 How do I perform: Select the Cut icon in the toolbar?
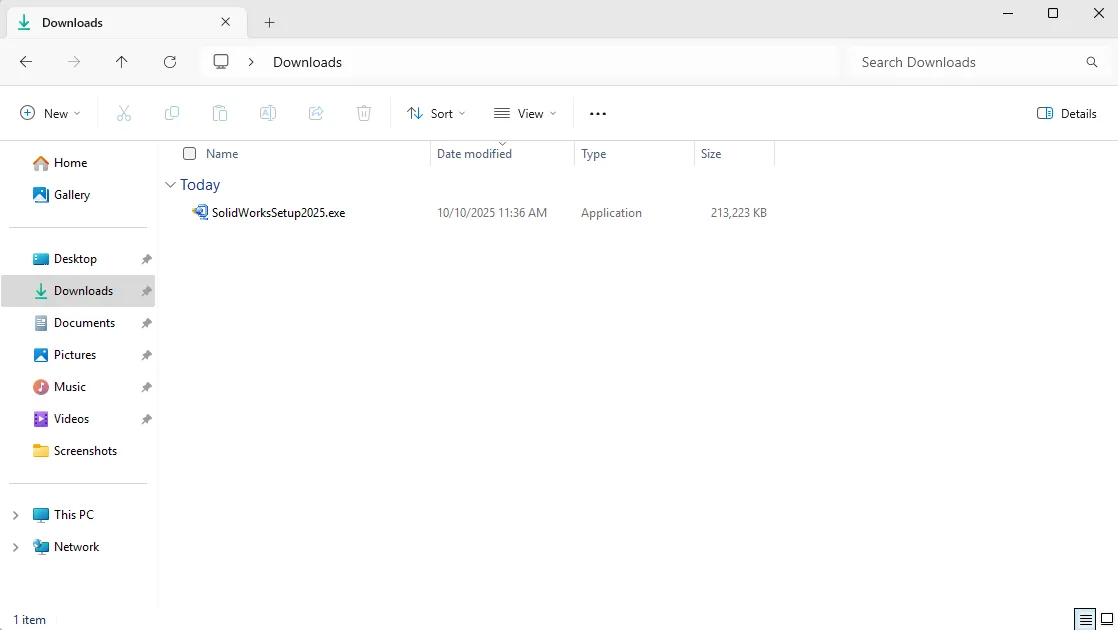point(124,113)
